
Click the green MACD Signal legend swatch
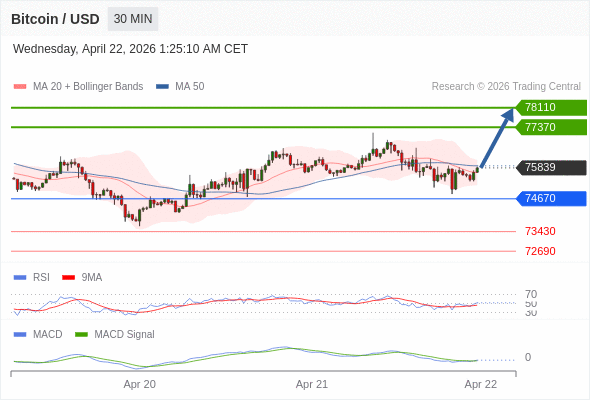click(81, 335)
